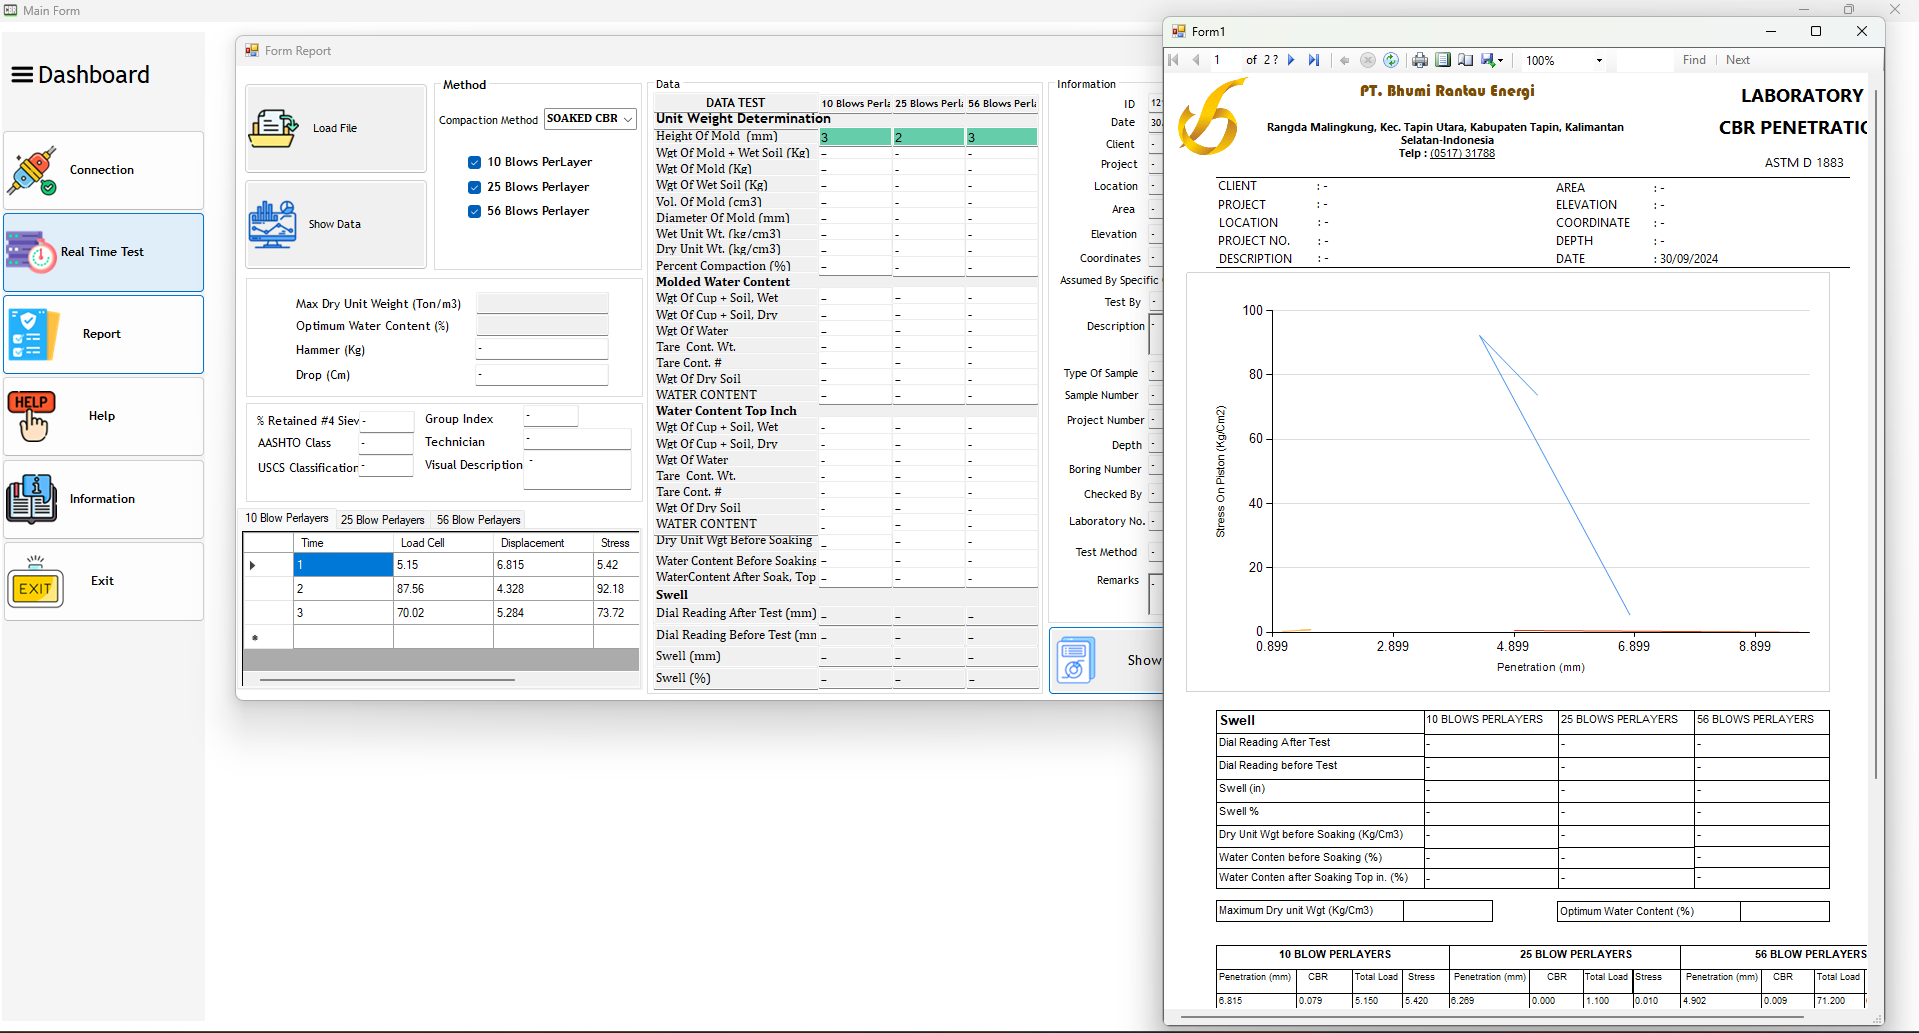The image size is (1919, 1033).
Task: Uncheck the 25 Blows Perlayer option
Action: click(x=475, y=187)
